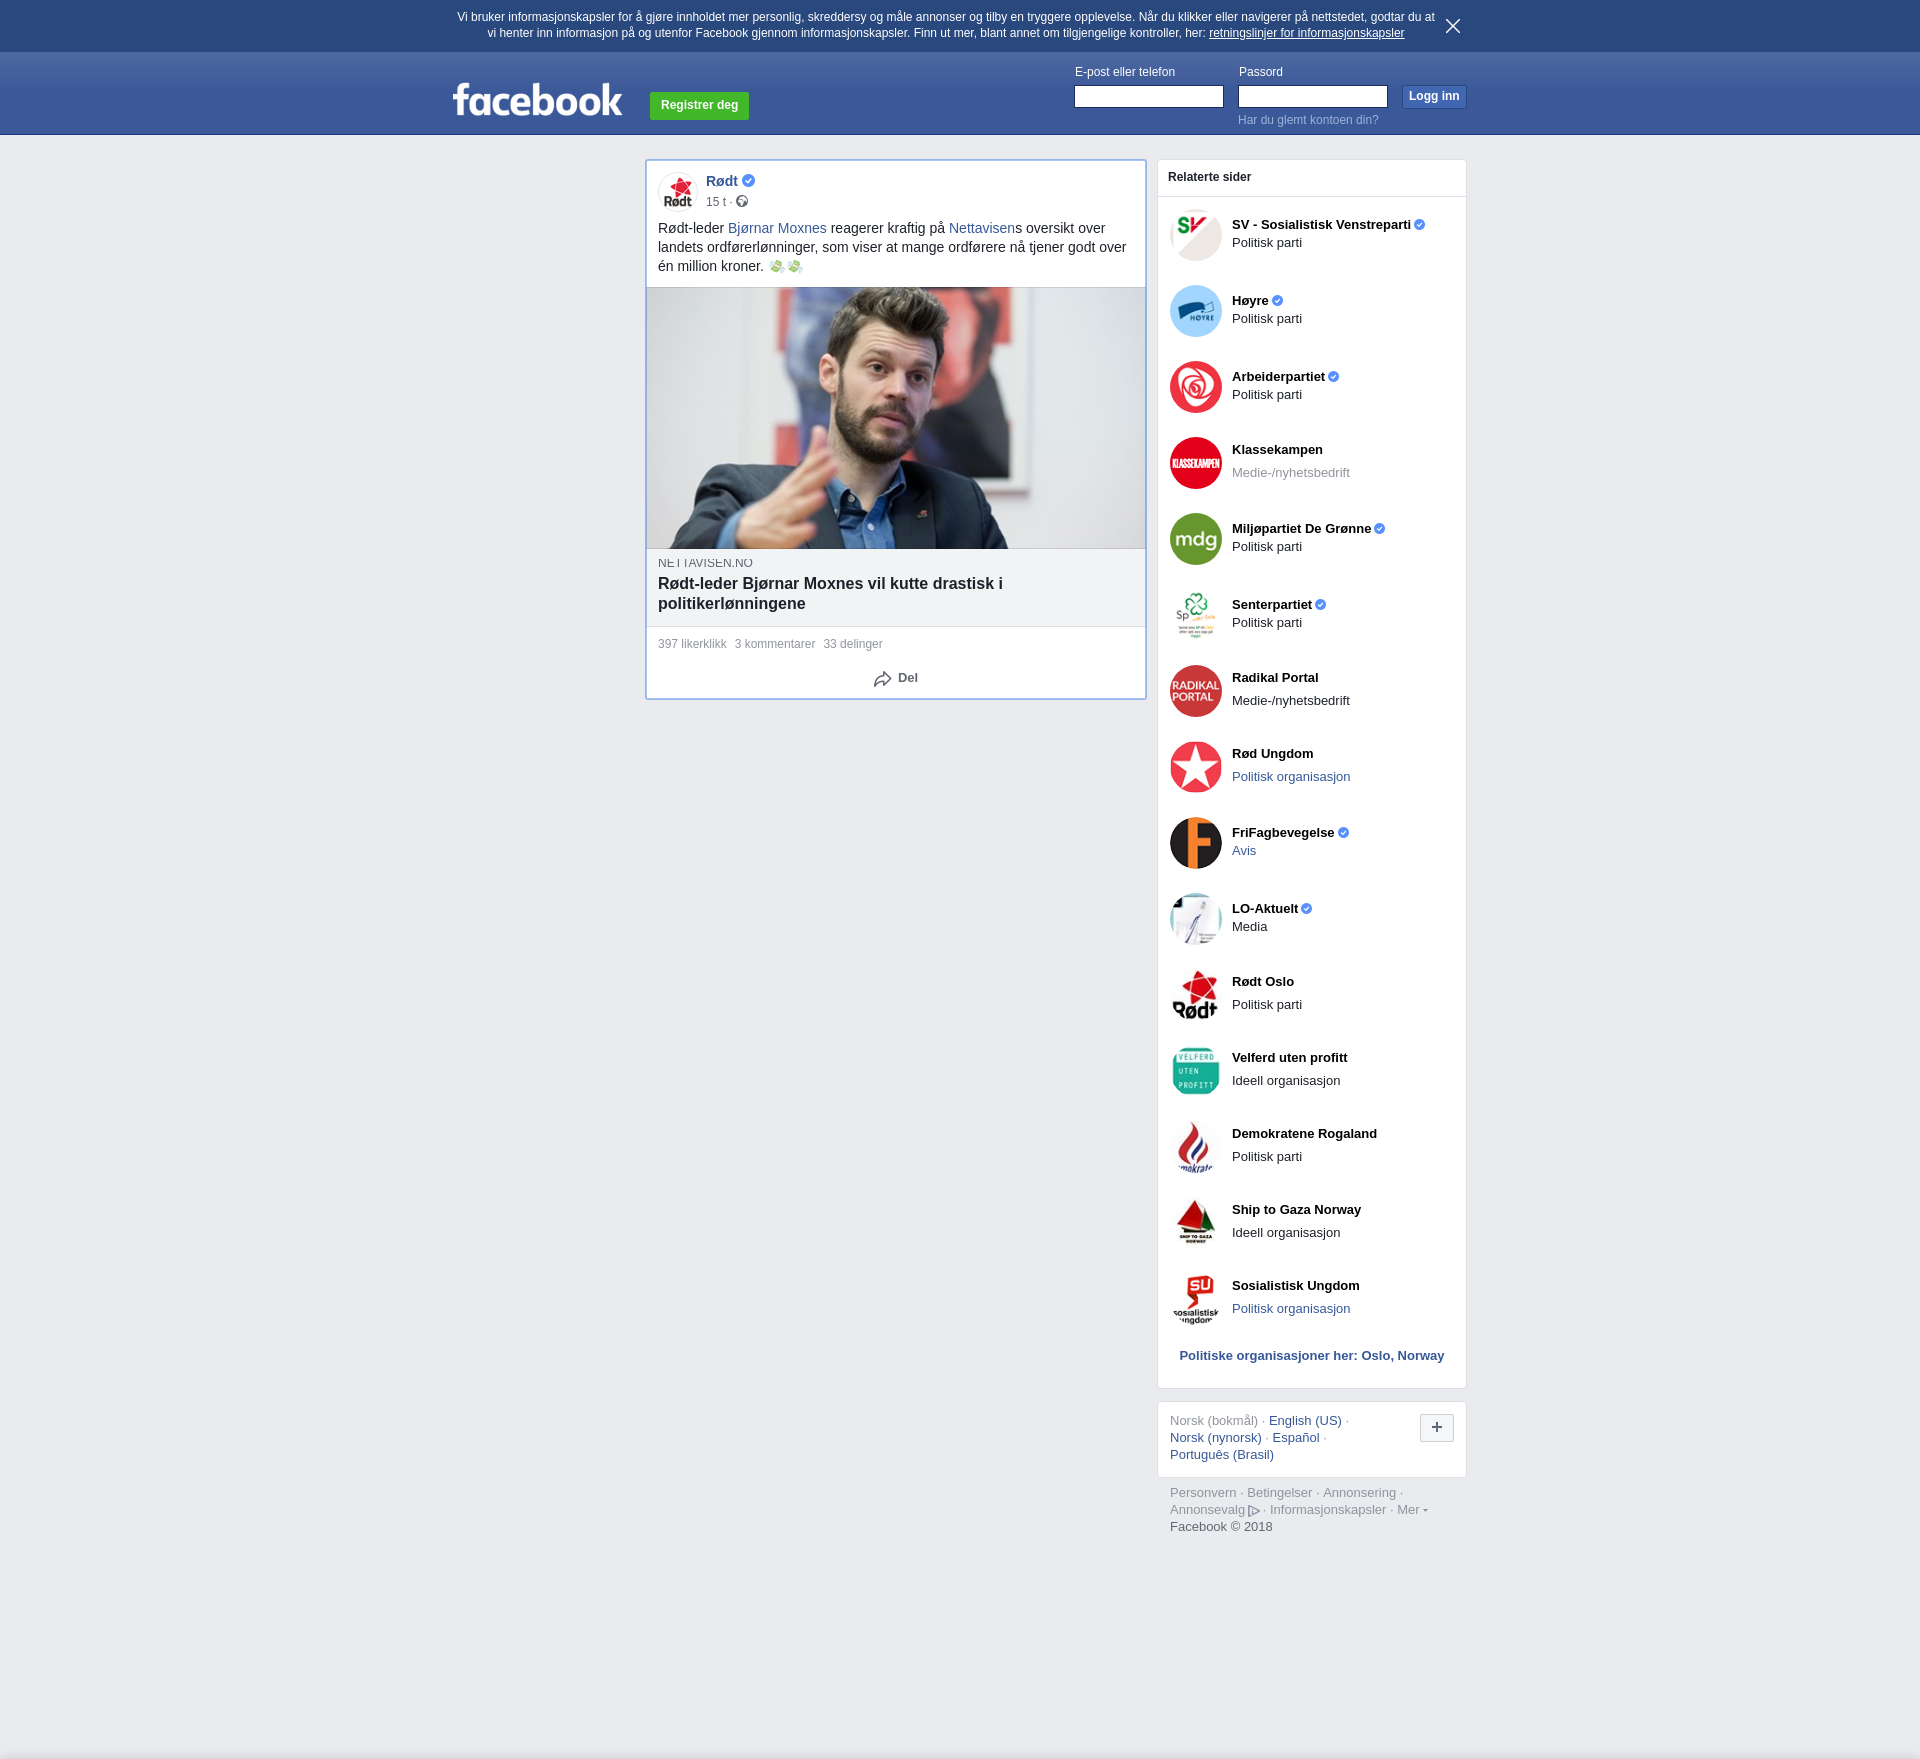Image resolution: width=1920 pixels, height=1759 pixels.
Task: Open Miljøpartiet De Grønne page name
Action: [x=1301, y=529]
